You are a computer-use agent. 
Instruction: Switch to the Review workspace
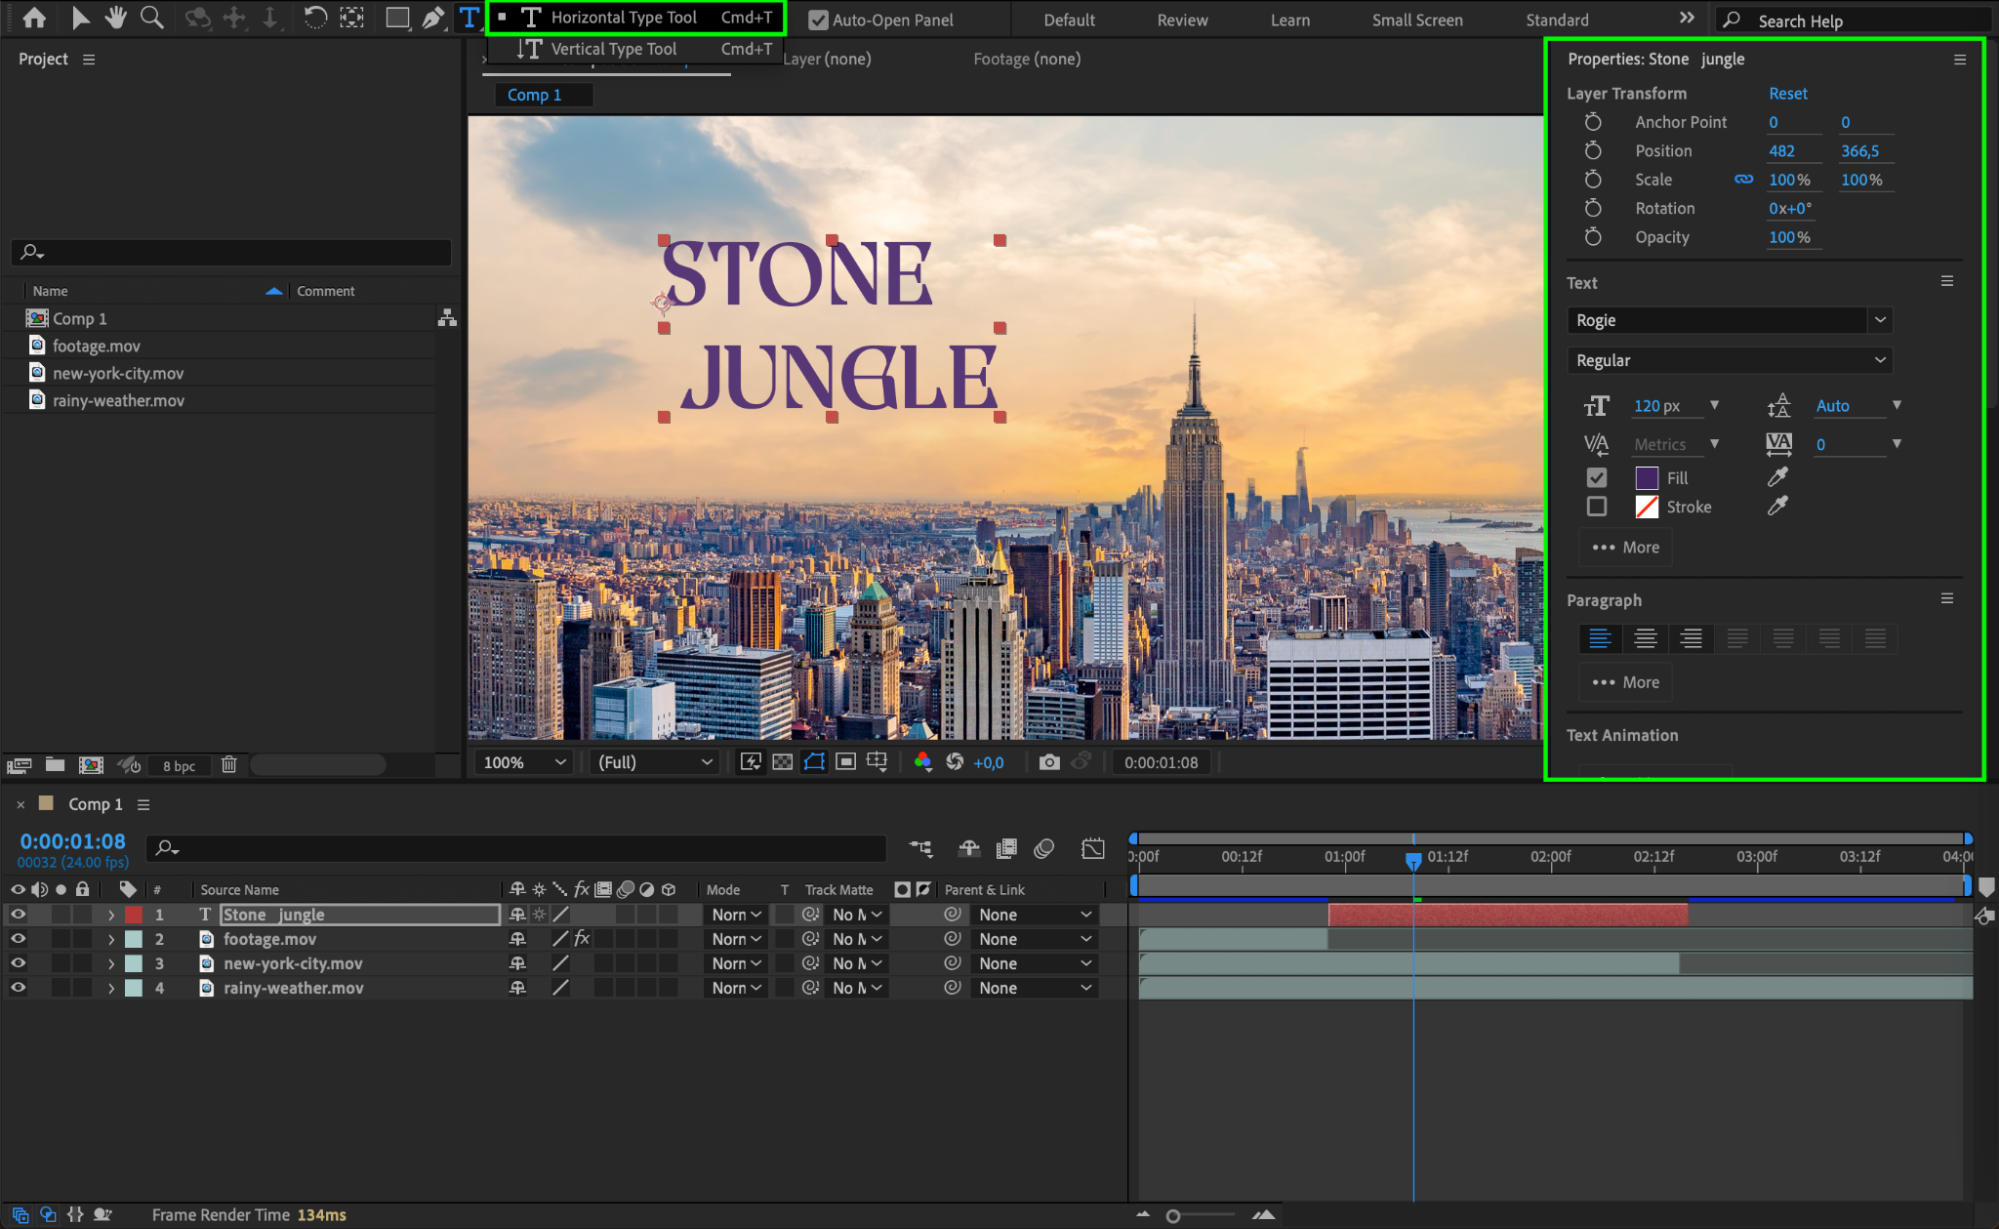1182,20
